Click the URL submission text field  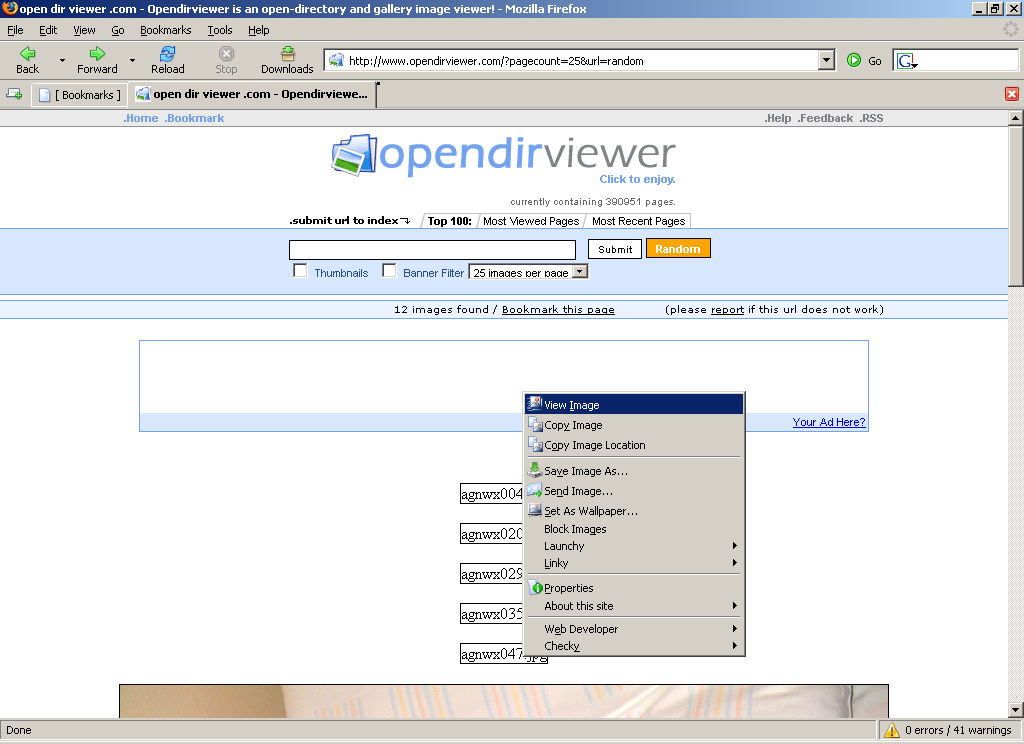[432, 250]
